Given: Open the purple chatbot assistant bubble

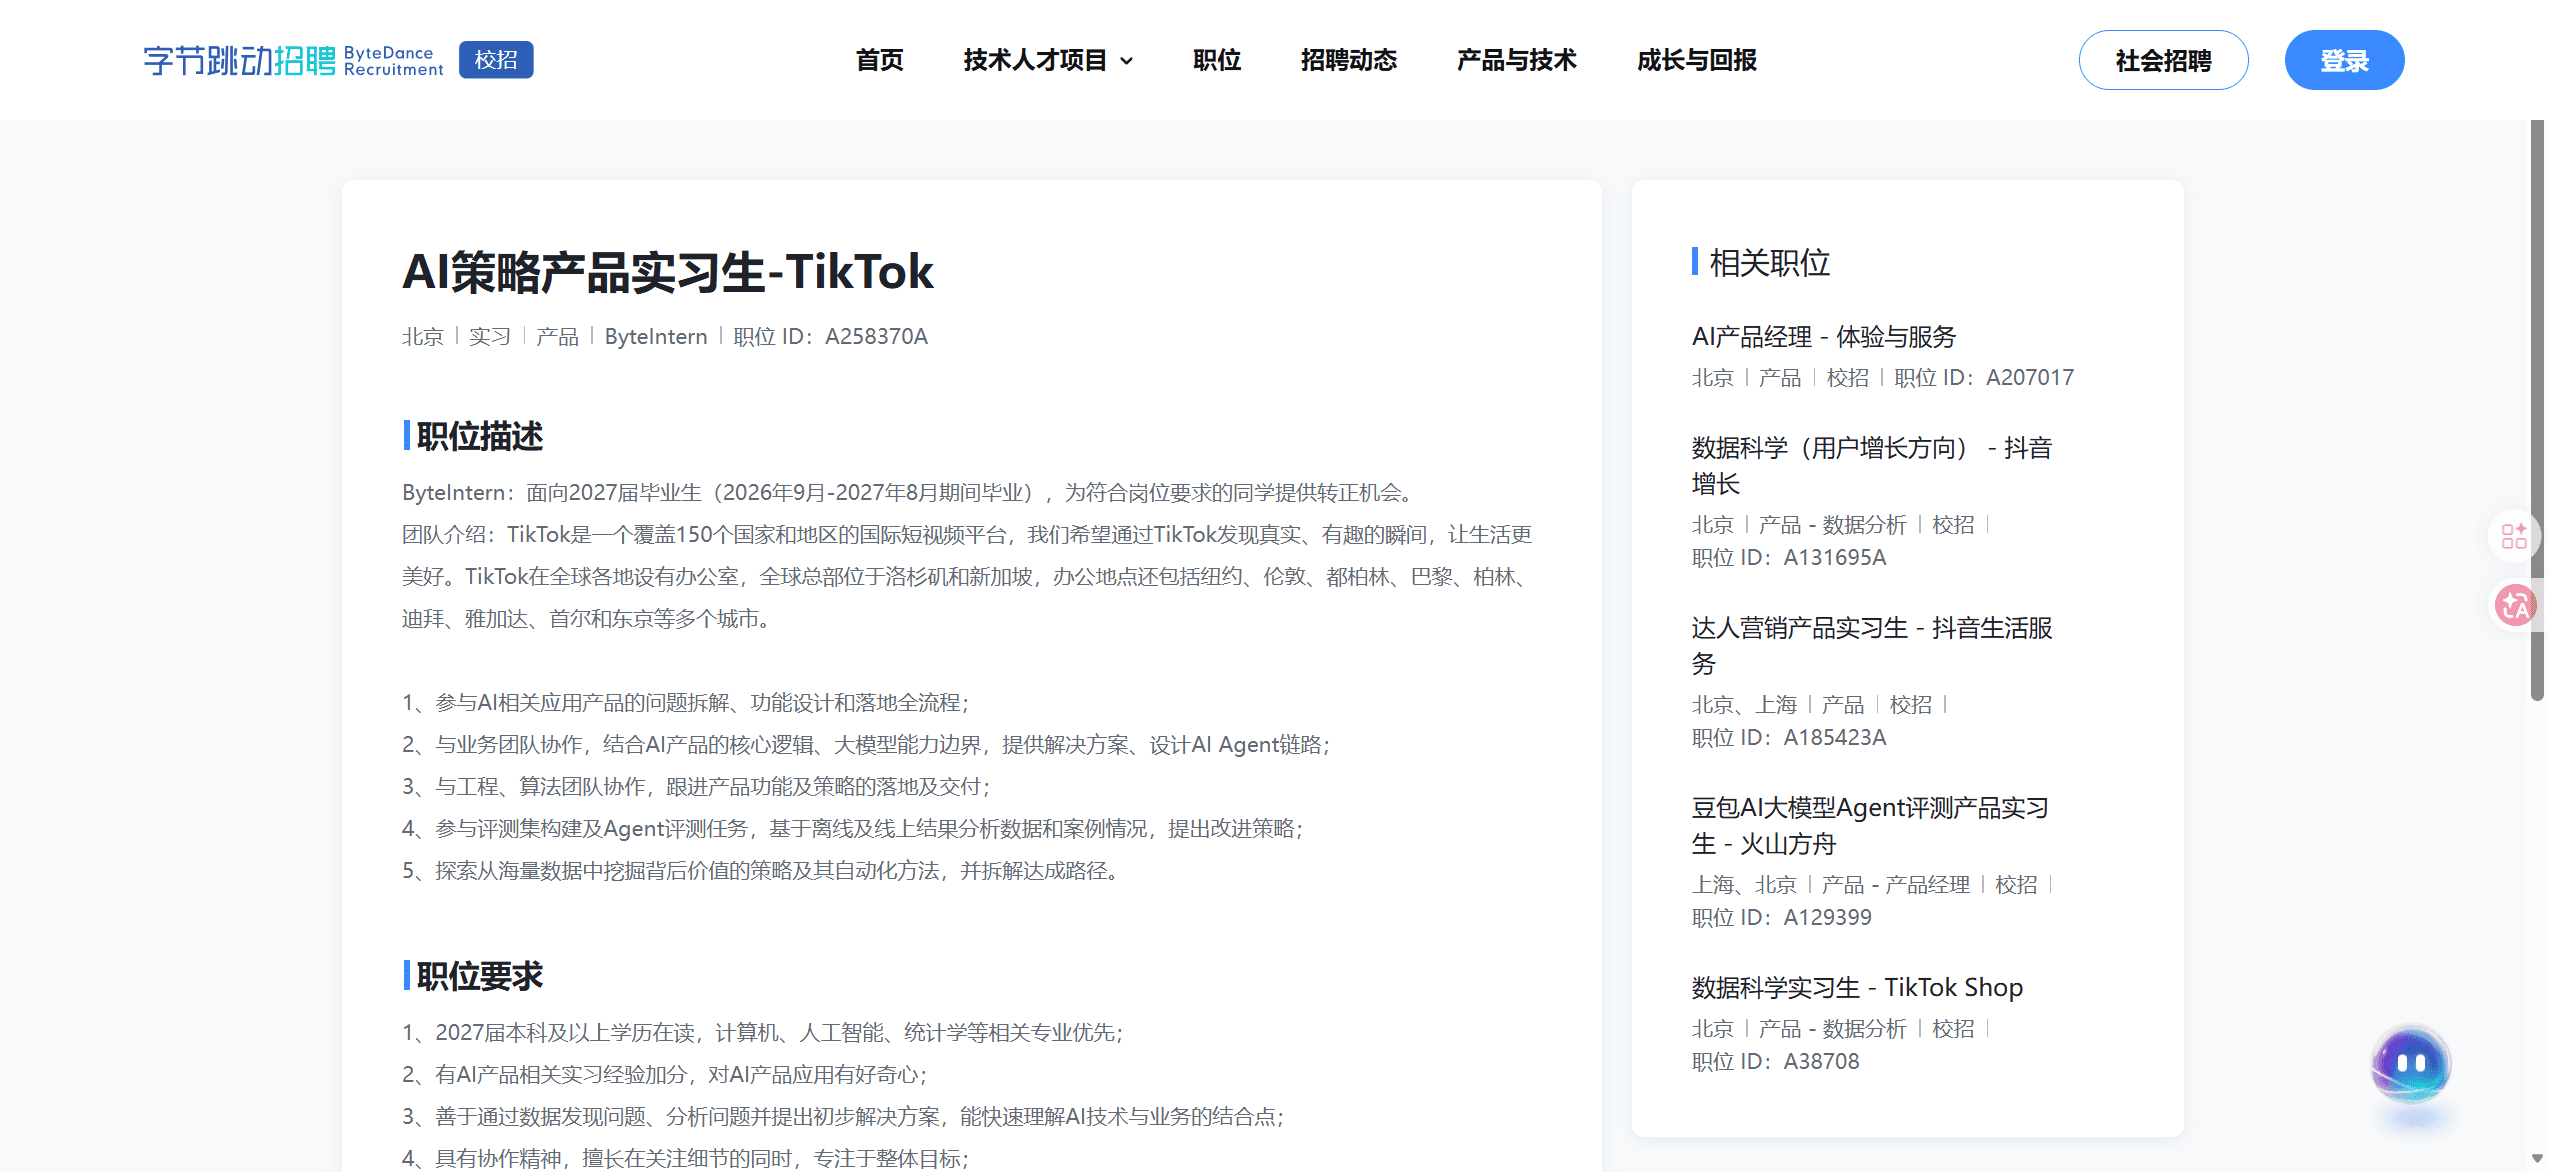Looking at the screenshot, I should [2411, 1065].
